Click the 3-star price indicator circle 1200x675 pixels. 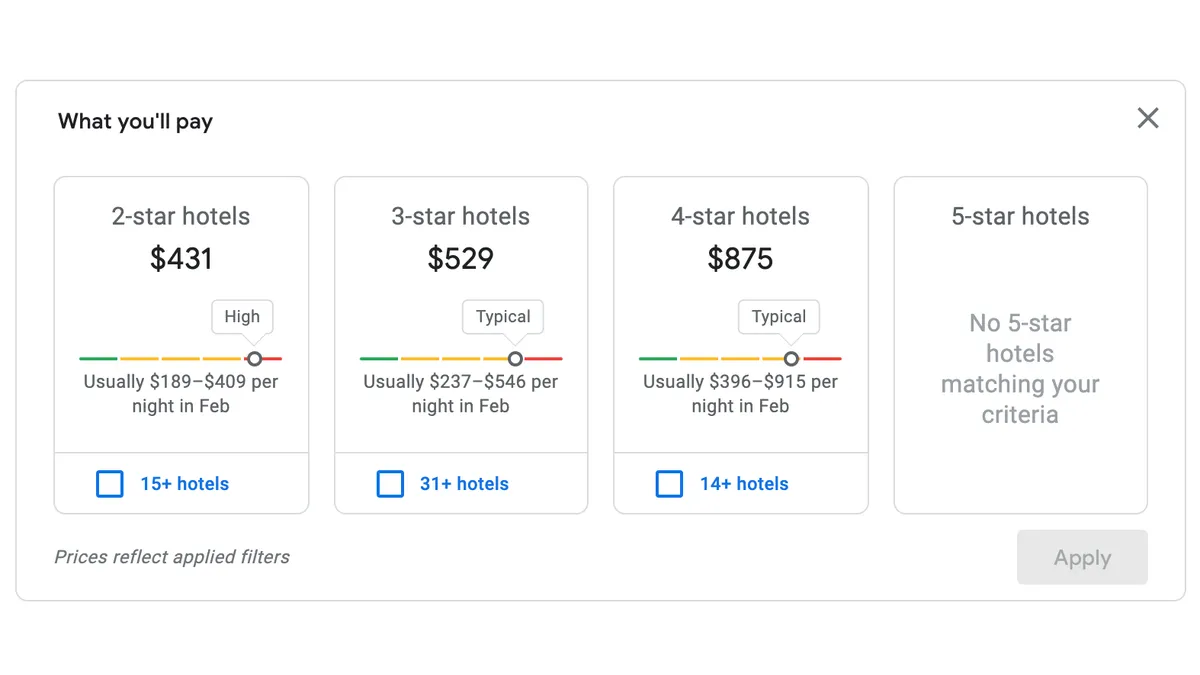[x=515, y=358]
